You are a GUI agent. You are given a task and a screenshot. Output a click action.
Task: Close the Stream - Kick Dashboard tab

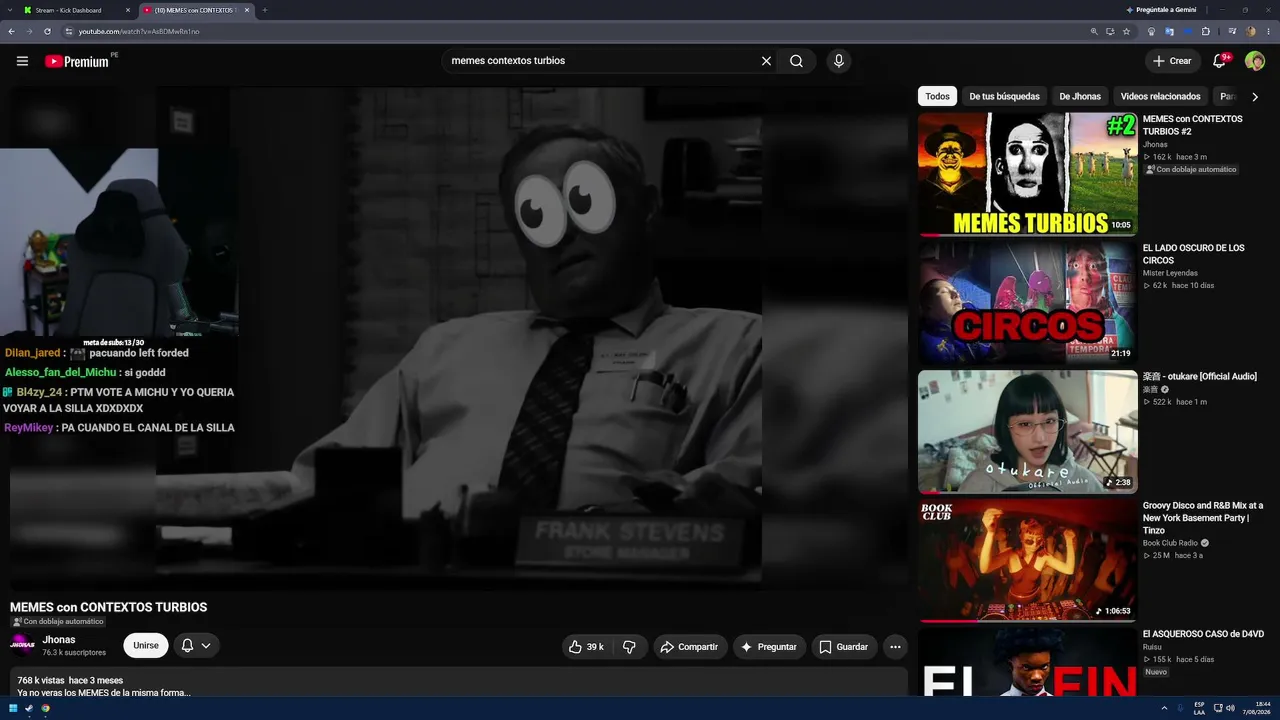click(x=128, y=10)
